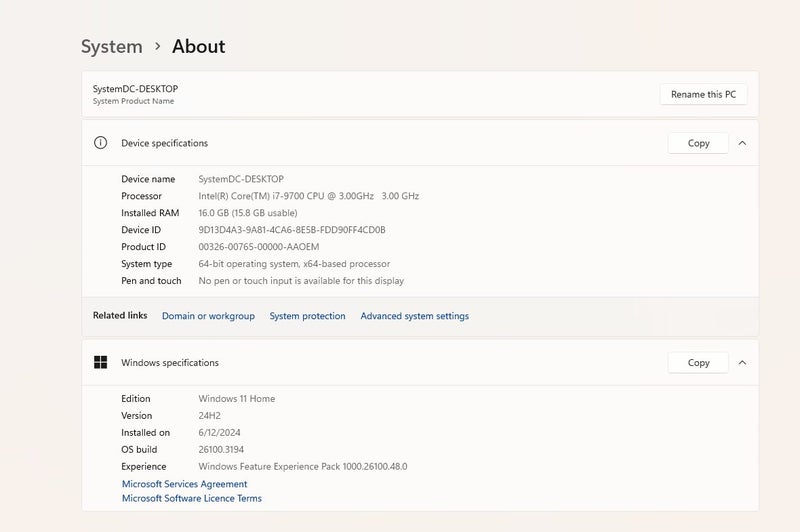Viewport: 800px width, 532px height.
Task: Copy the Windows specifications
Action: (x=698, y=363)
